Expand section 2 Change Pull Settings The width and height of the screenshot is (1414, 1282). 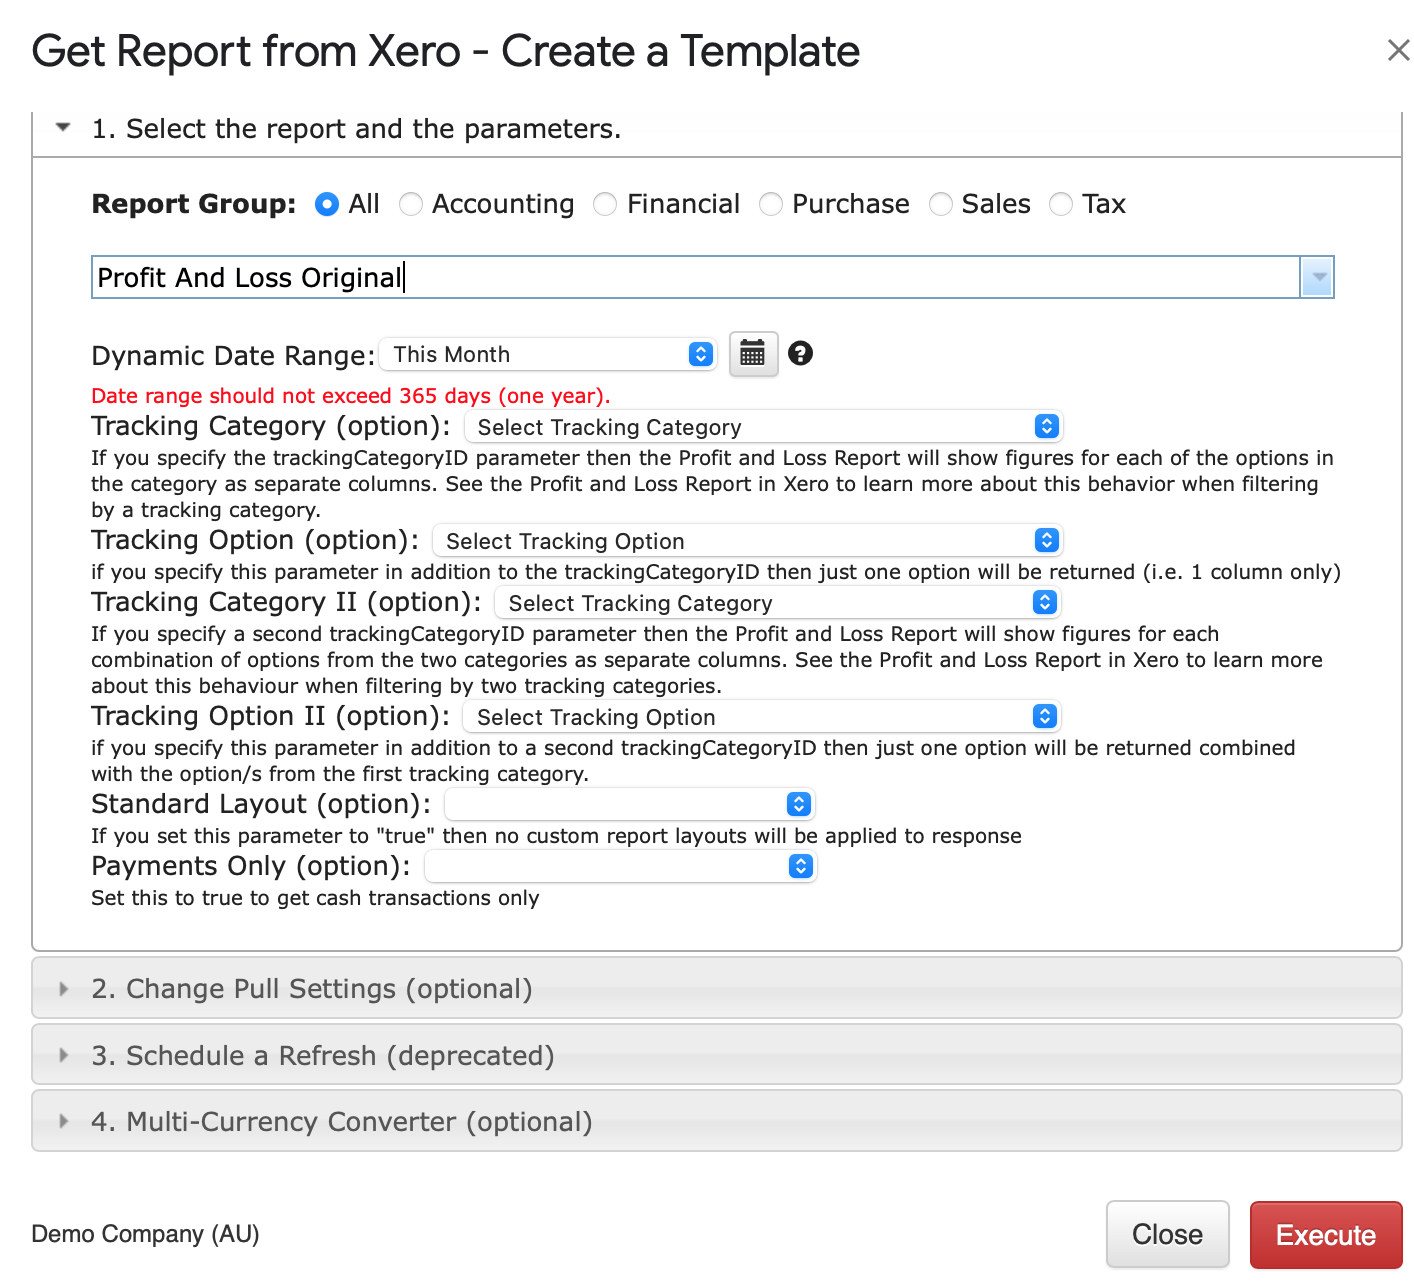coord(716,989)
